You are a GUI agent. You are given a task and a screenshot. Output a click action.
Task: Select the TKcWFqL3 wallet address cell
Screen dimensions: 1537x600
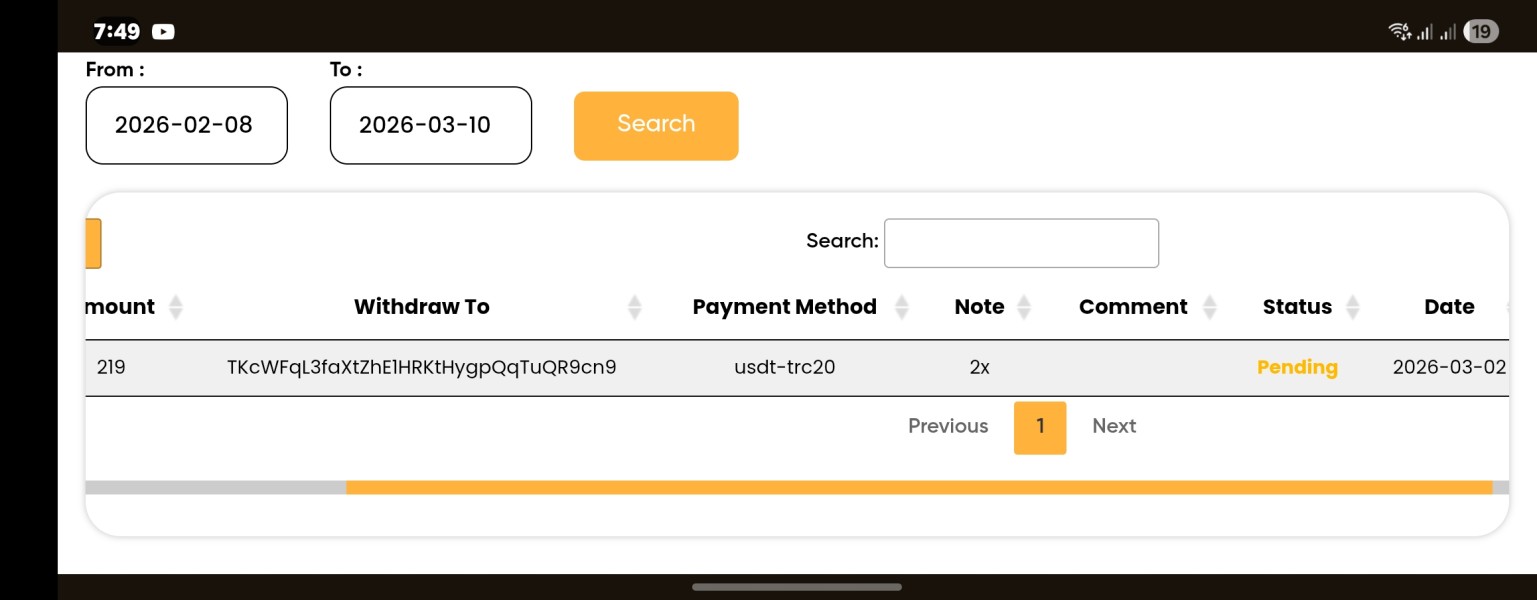421,367
